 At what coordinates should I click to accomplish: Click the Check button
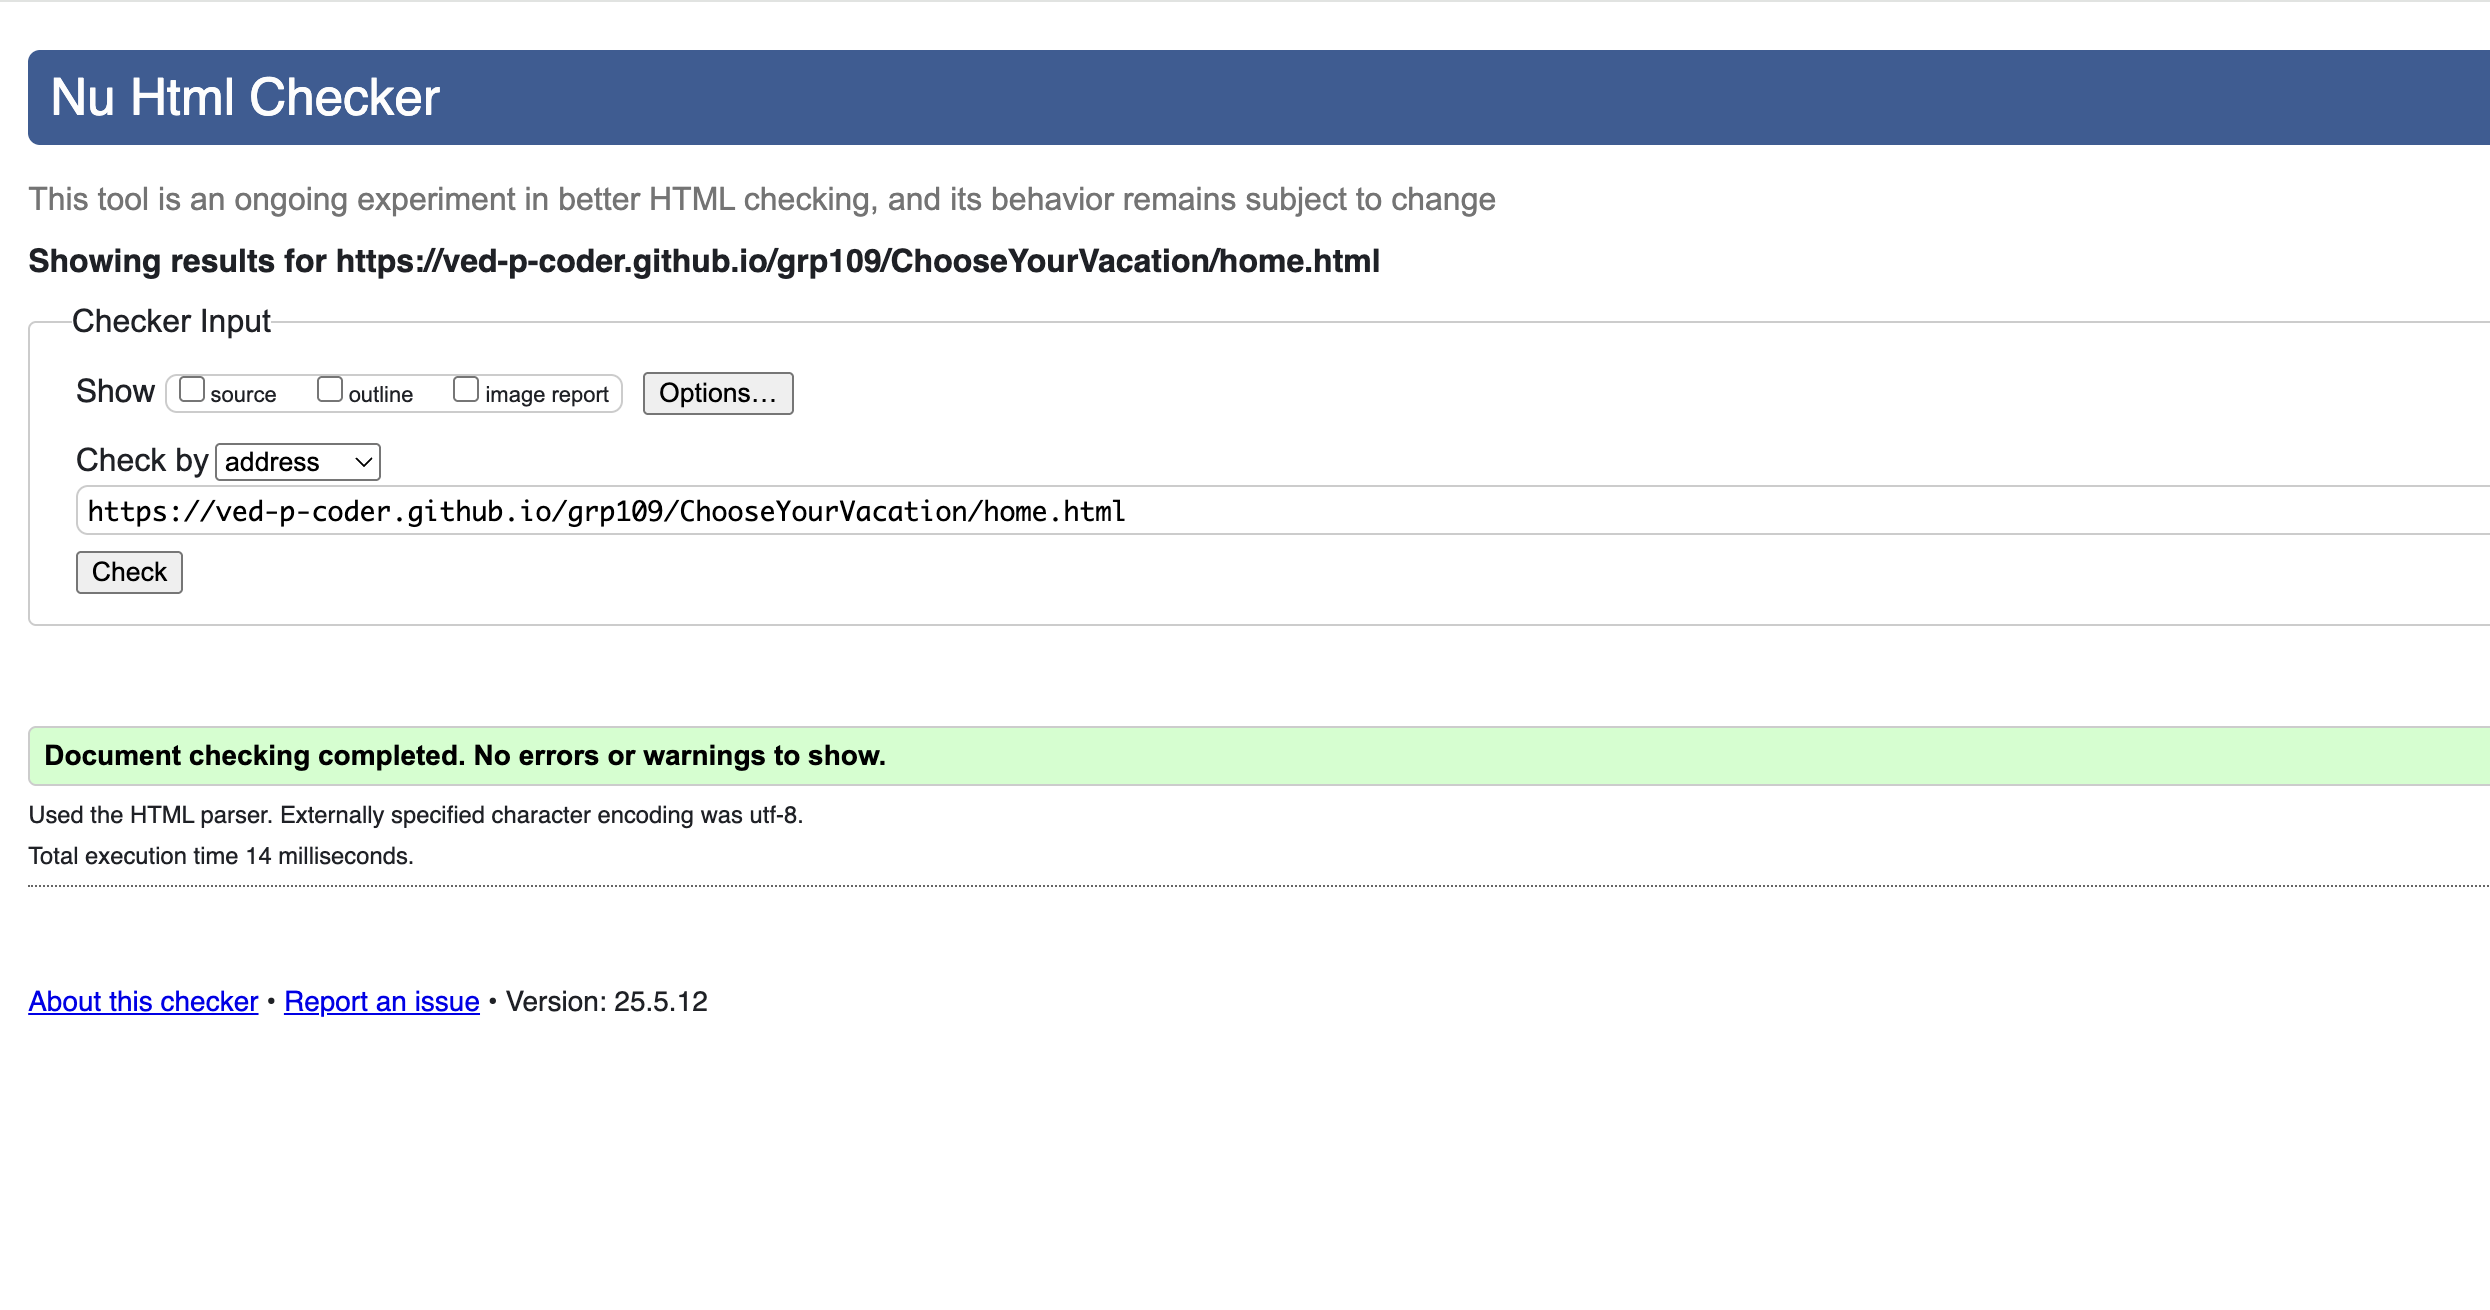click(x=129, y=572)
